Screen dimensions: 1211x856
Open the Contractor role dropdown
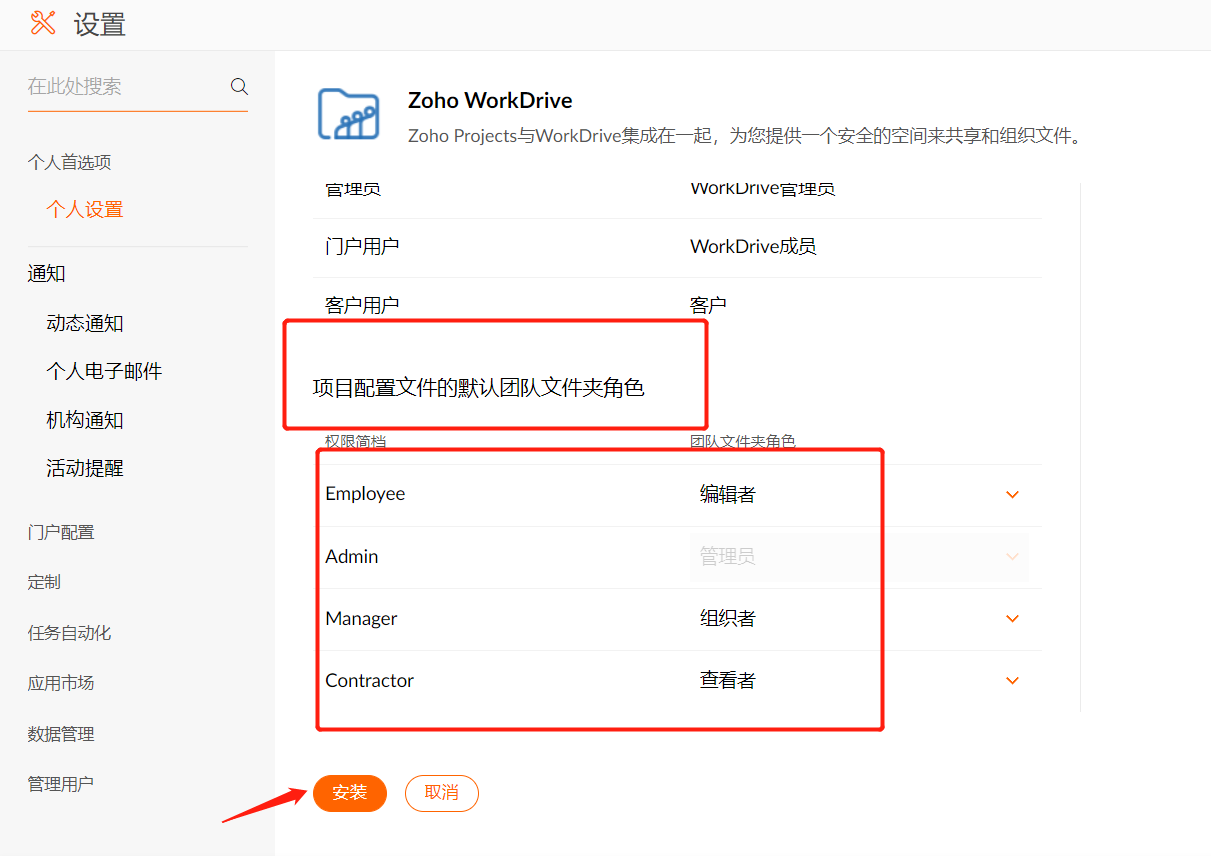(x=1012, y=680)
